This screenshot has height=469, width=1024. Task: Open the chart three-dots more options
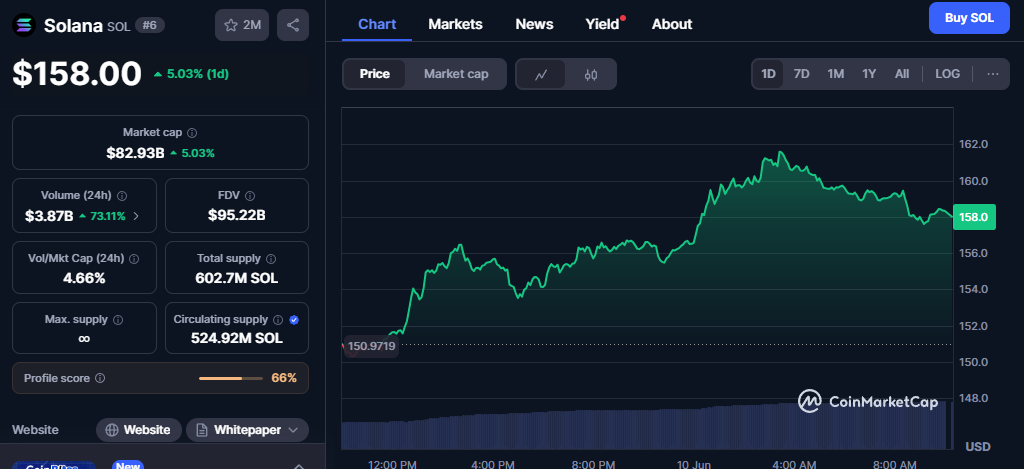click(x=993, y=74)
